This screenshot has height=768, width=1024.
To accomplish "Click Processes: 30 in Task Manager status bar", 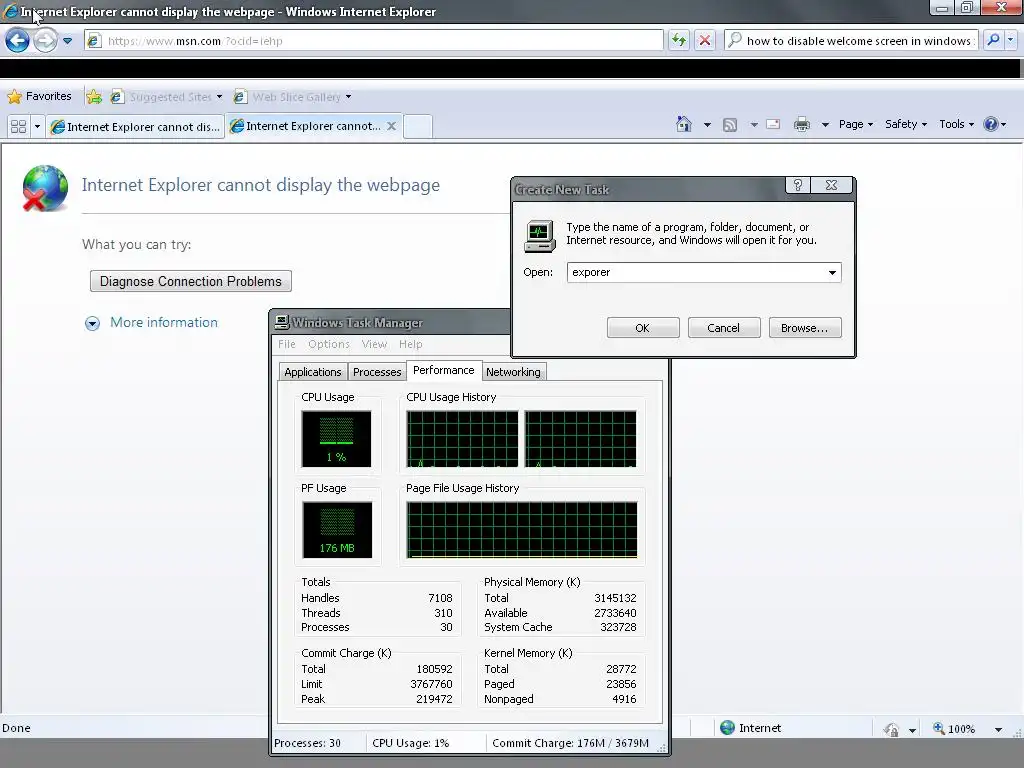I will (307, 743).
